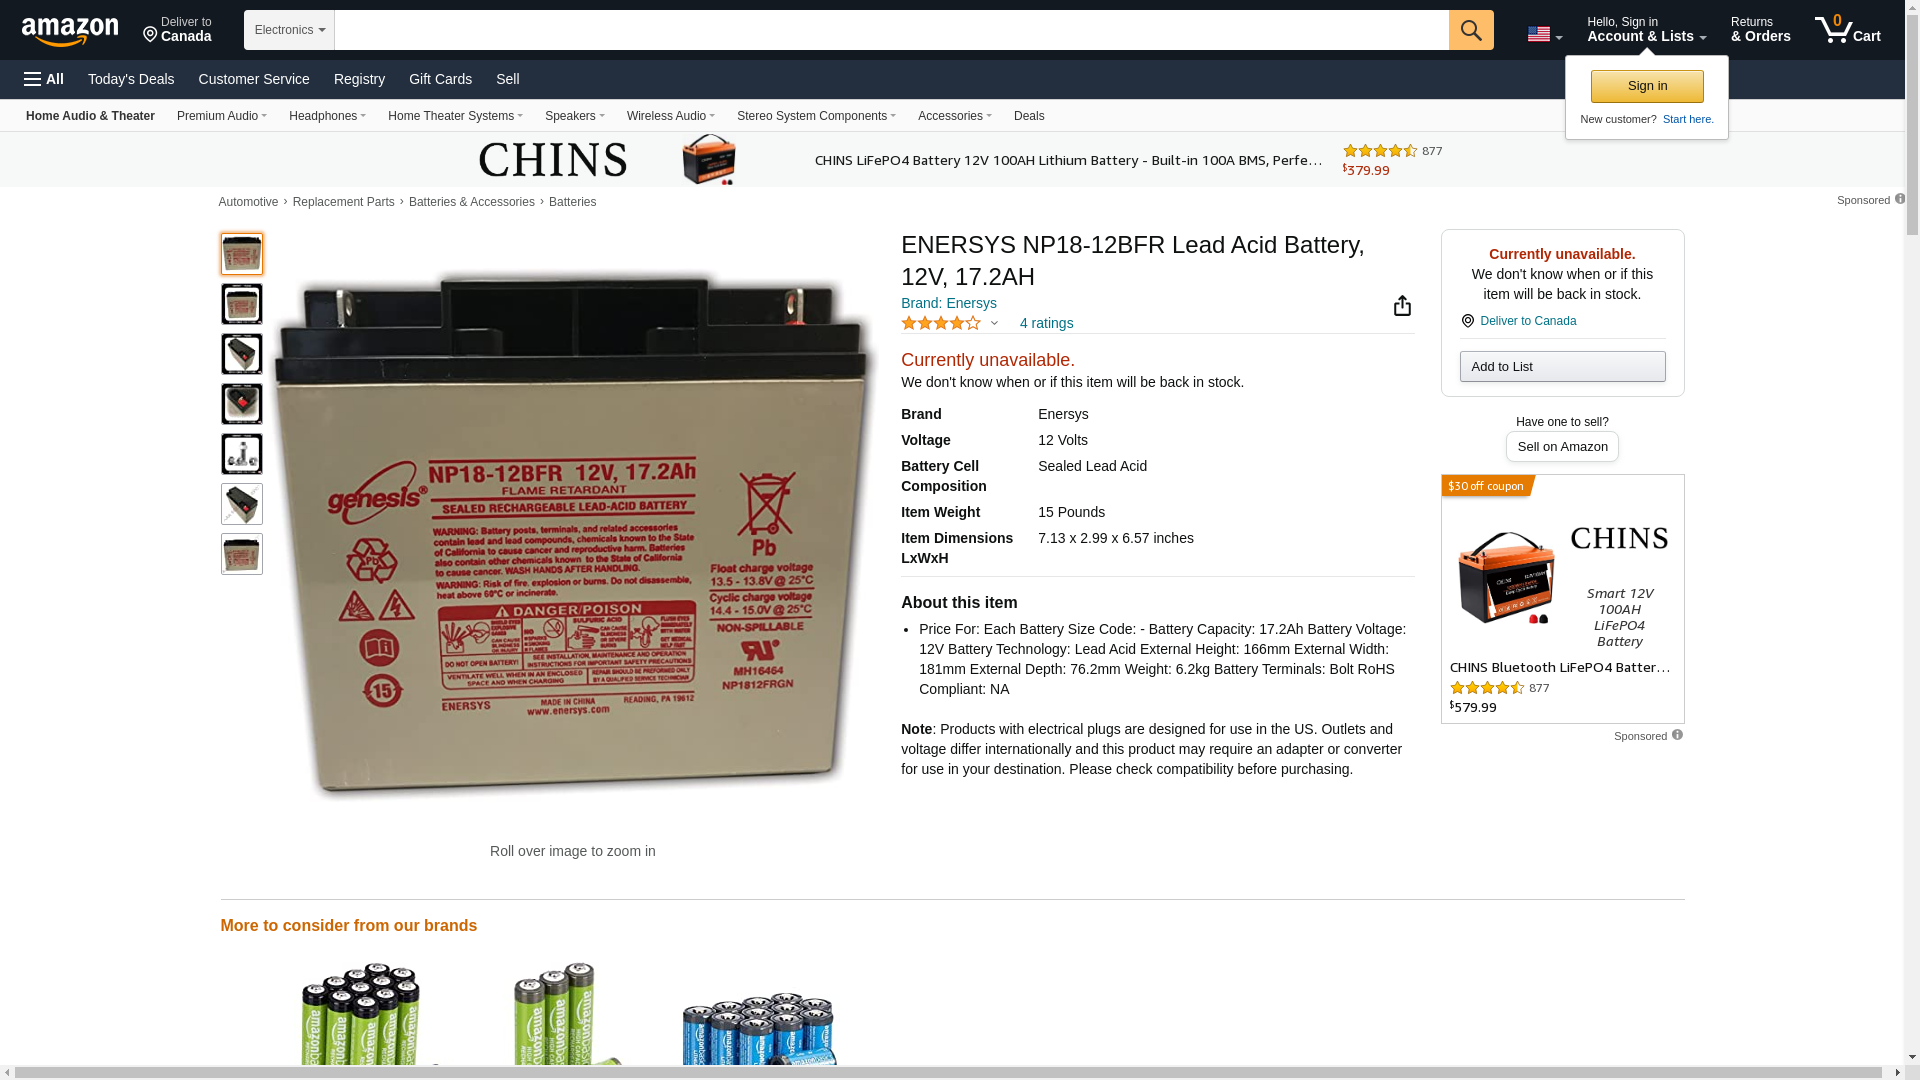1920x1080 pixels.
Task: Click the US flag language selector
Action: coord(1544,35)
